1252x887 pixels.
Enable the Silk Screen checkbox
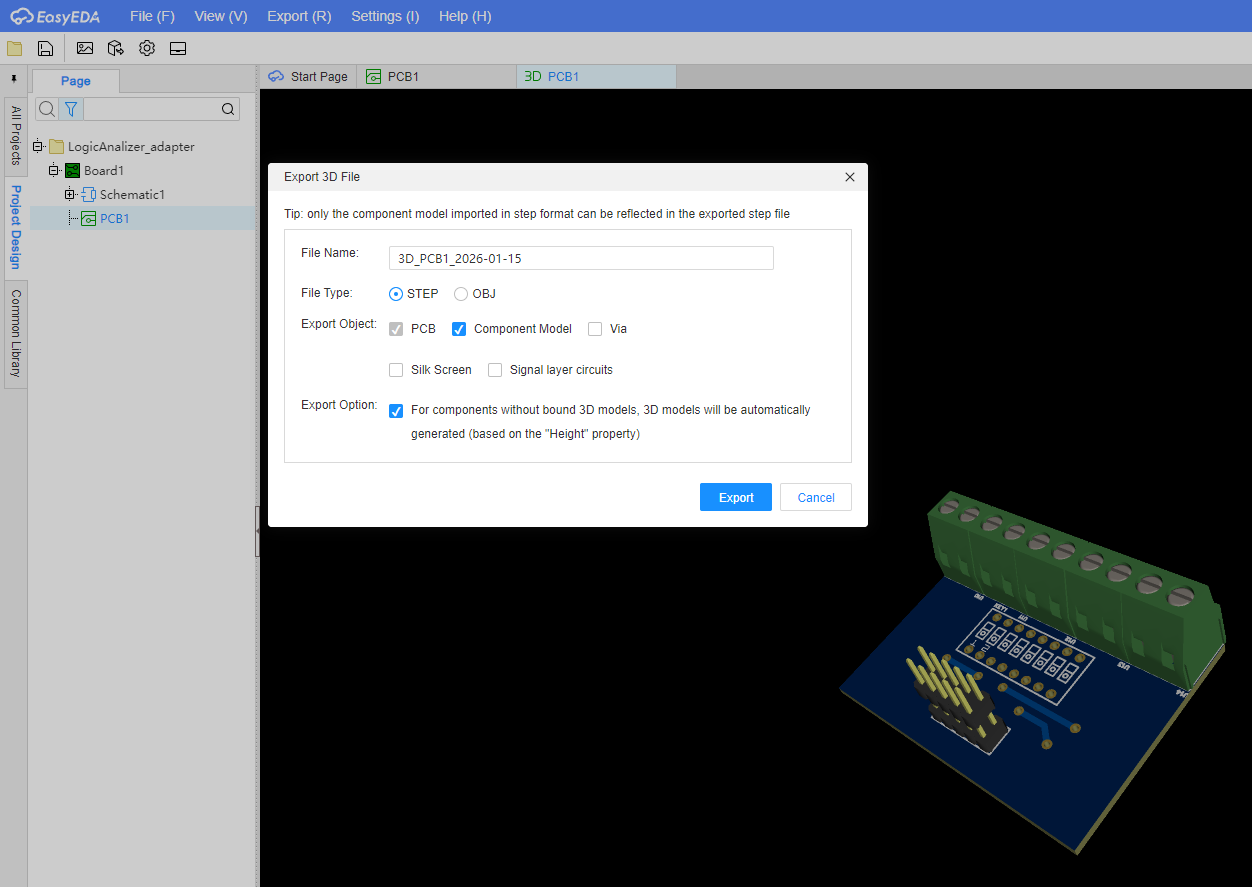click(396, 370)
